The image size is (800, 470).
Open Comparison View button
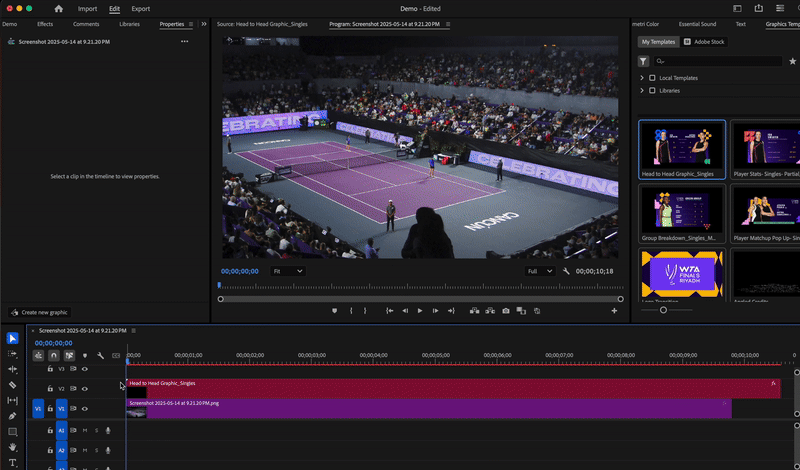click(521, 311)
